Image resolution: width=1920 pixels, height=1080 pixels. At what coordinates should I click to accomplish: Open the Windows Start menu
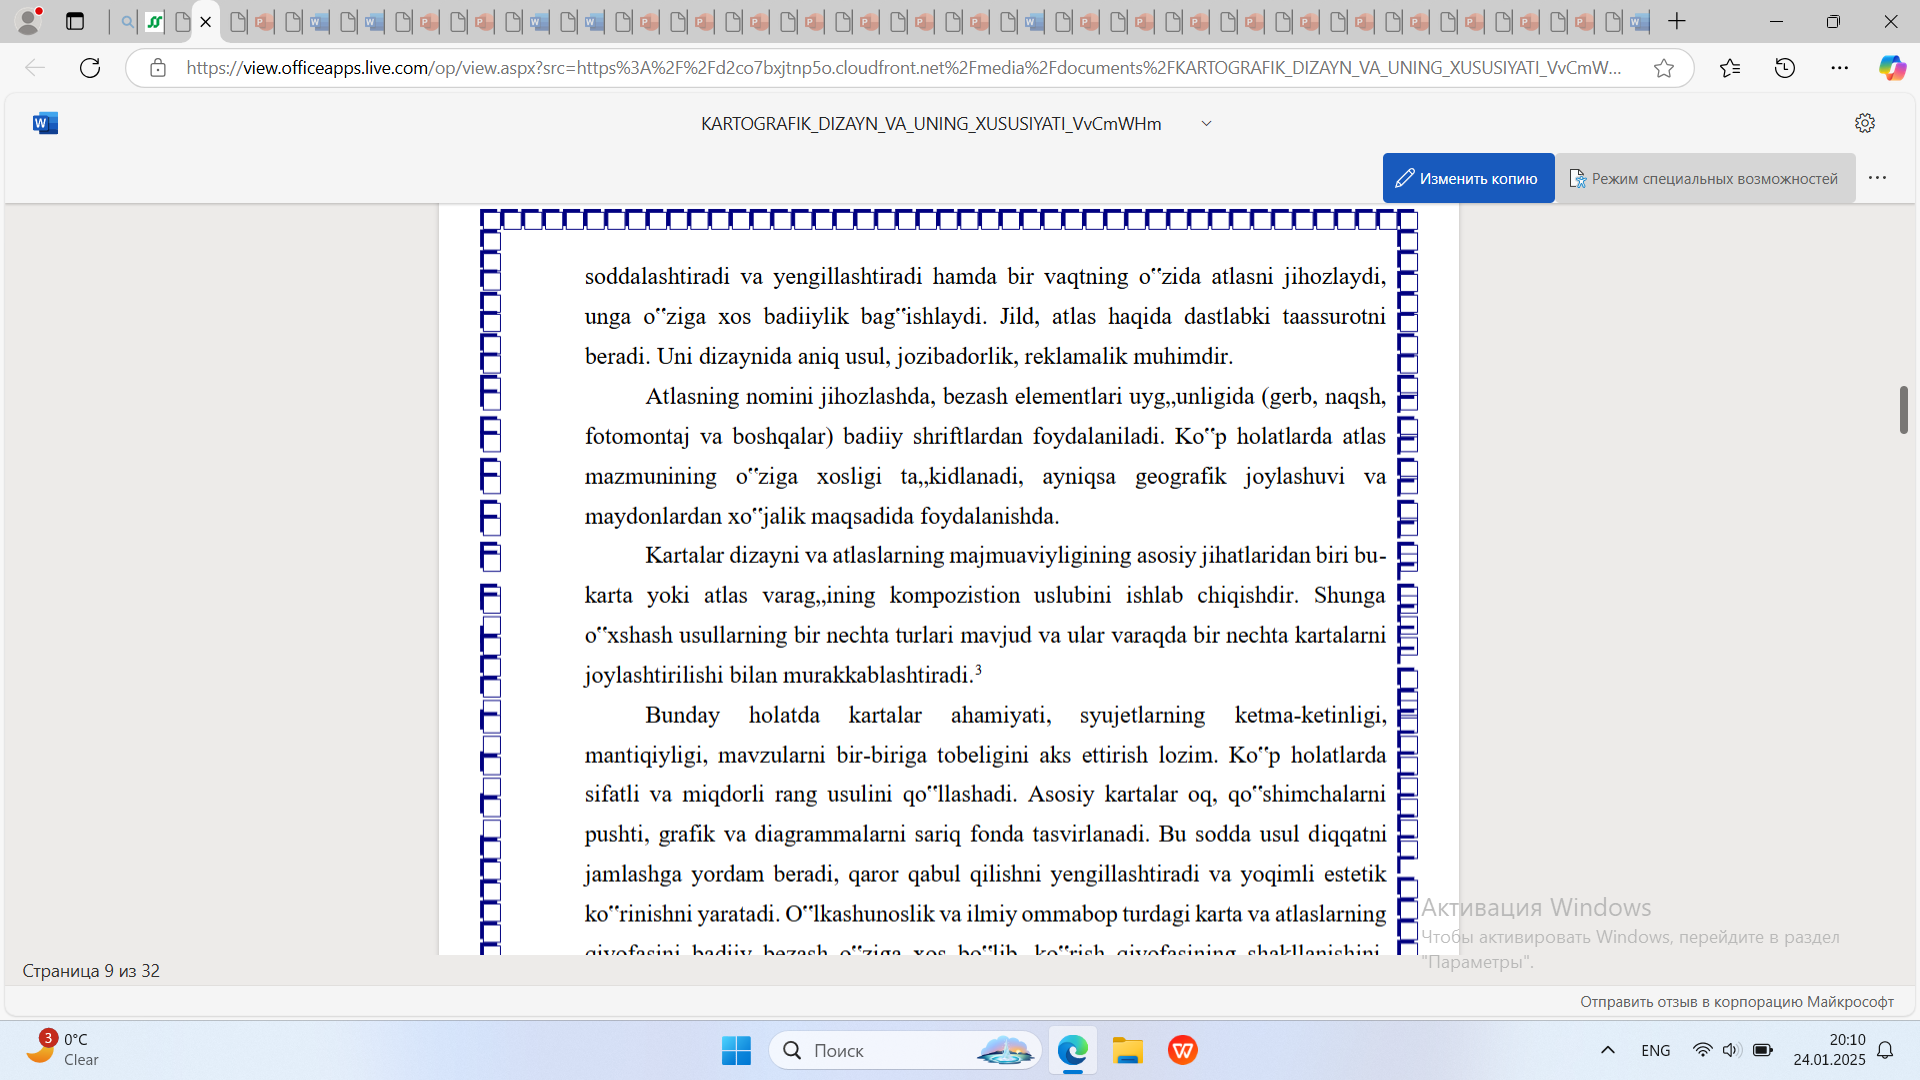coord(736,1050)
